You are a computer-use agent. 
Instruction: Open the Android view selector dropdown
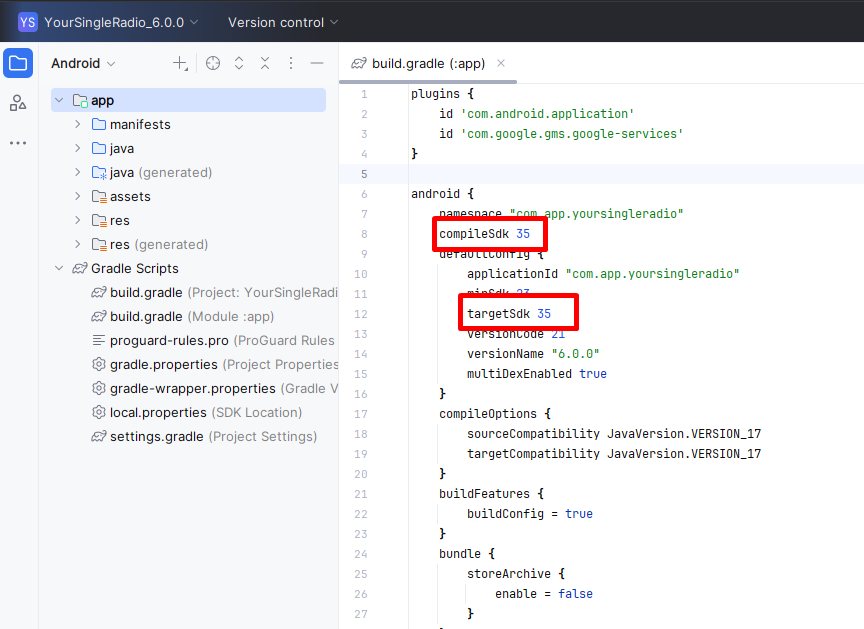coord(83,63)
